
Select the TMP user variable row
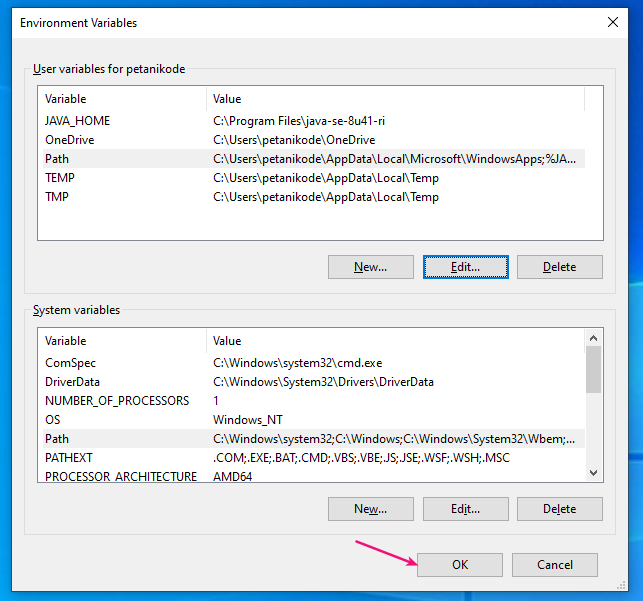pos(58,197)
